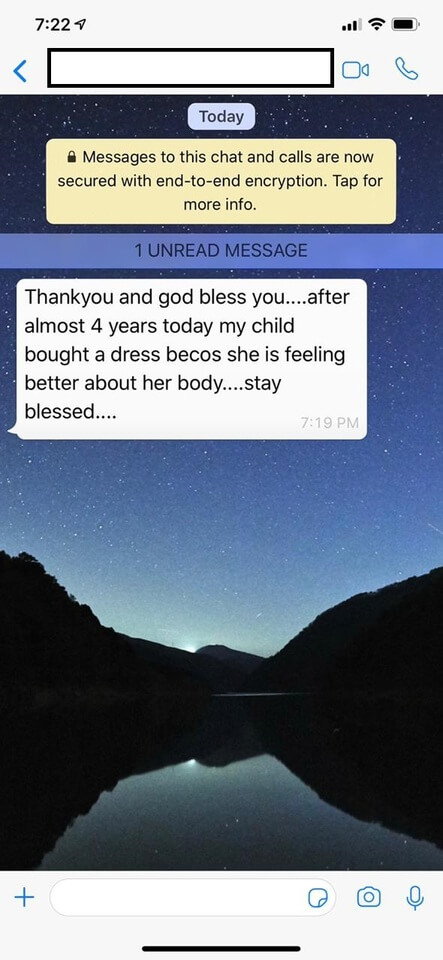This screenshot has height=960, width=443.
Task: Tap the Today date label
Action: (x=221, y=116)
